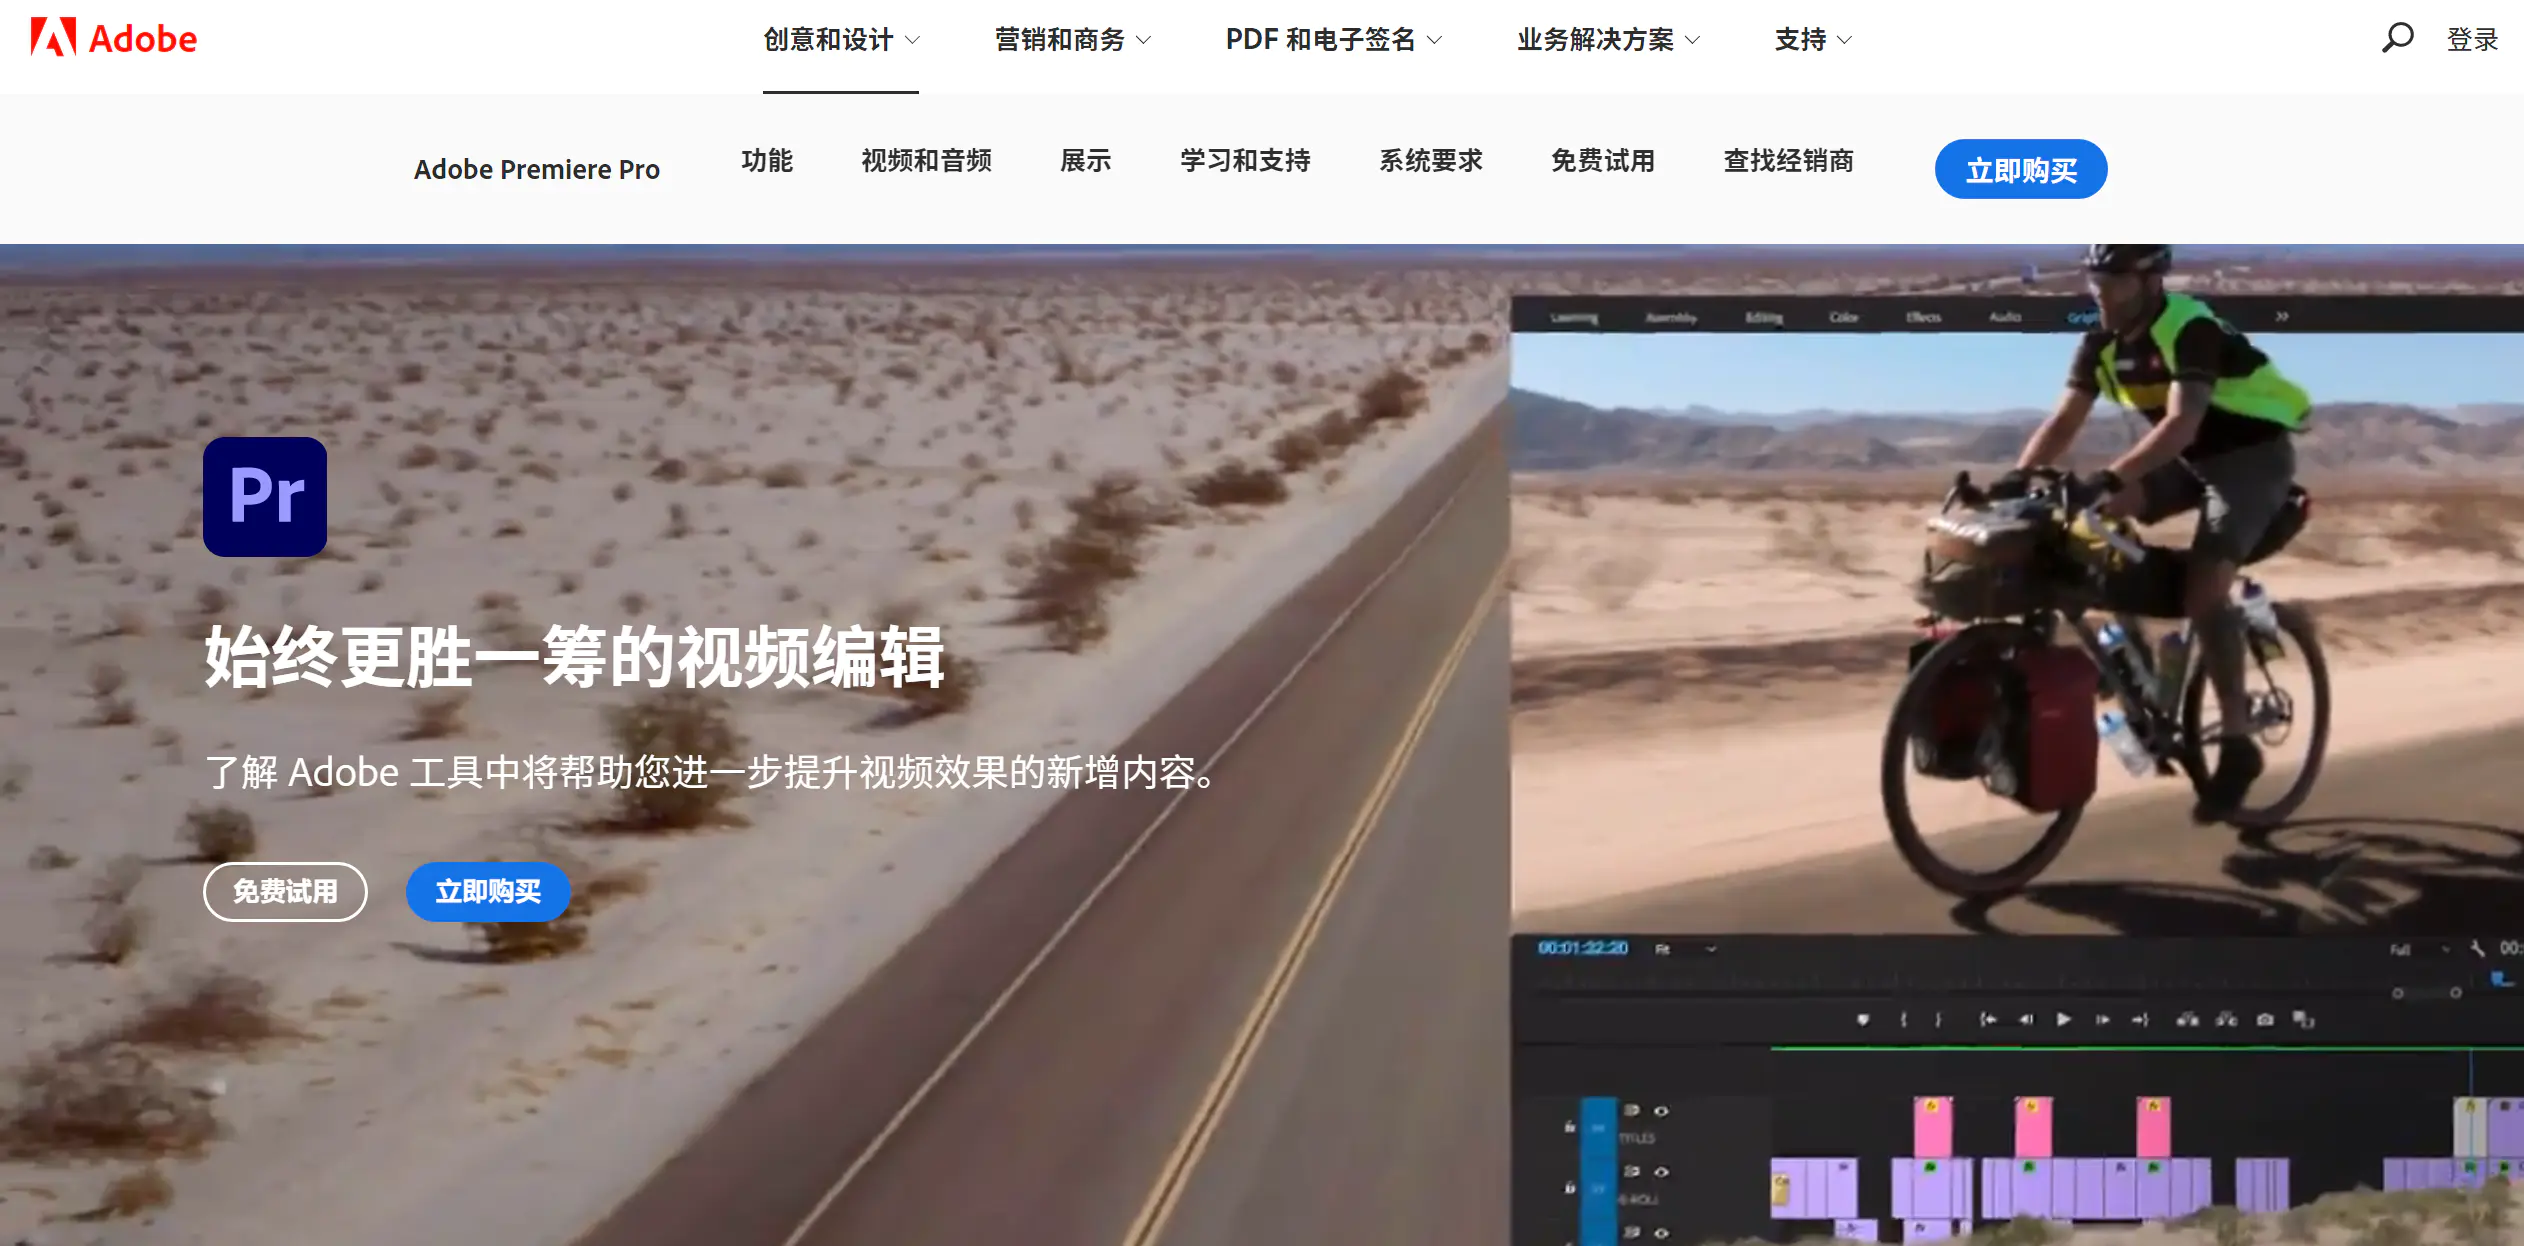Click the blue 立即购买 hero button
The width and height of the screenshot is (2524, 1246).
(x=488, y=891)
